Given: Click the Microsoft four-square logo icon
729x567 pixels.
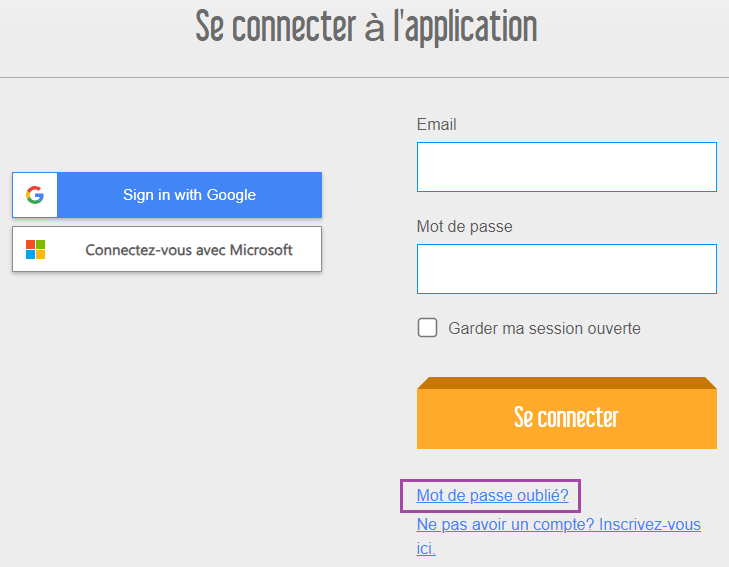Looking at the screenshot, I should tap(35, 250).
